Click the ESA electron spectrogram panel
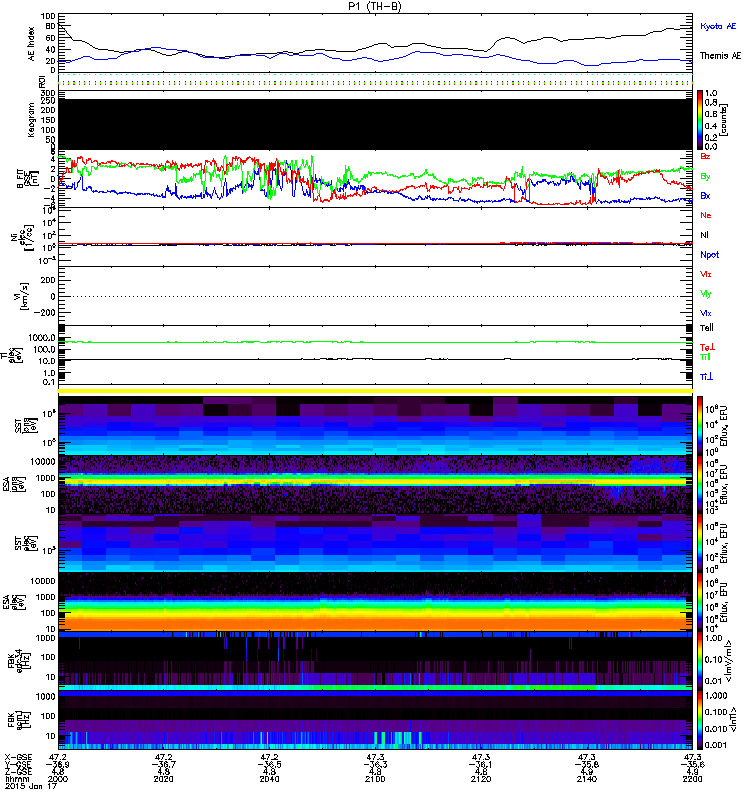750x800 pixels. pos(375,602)
